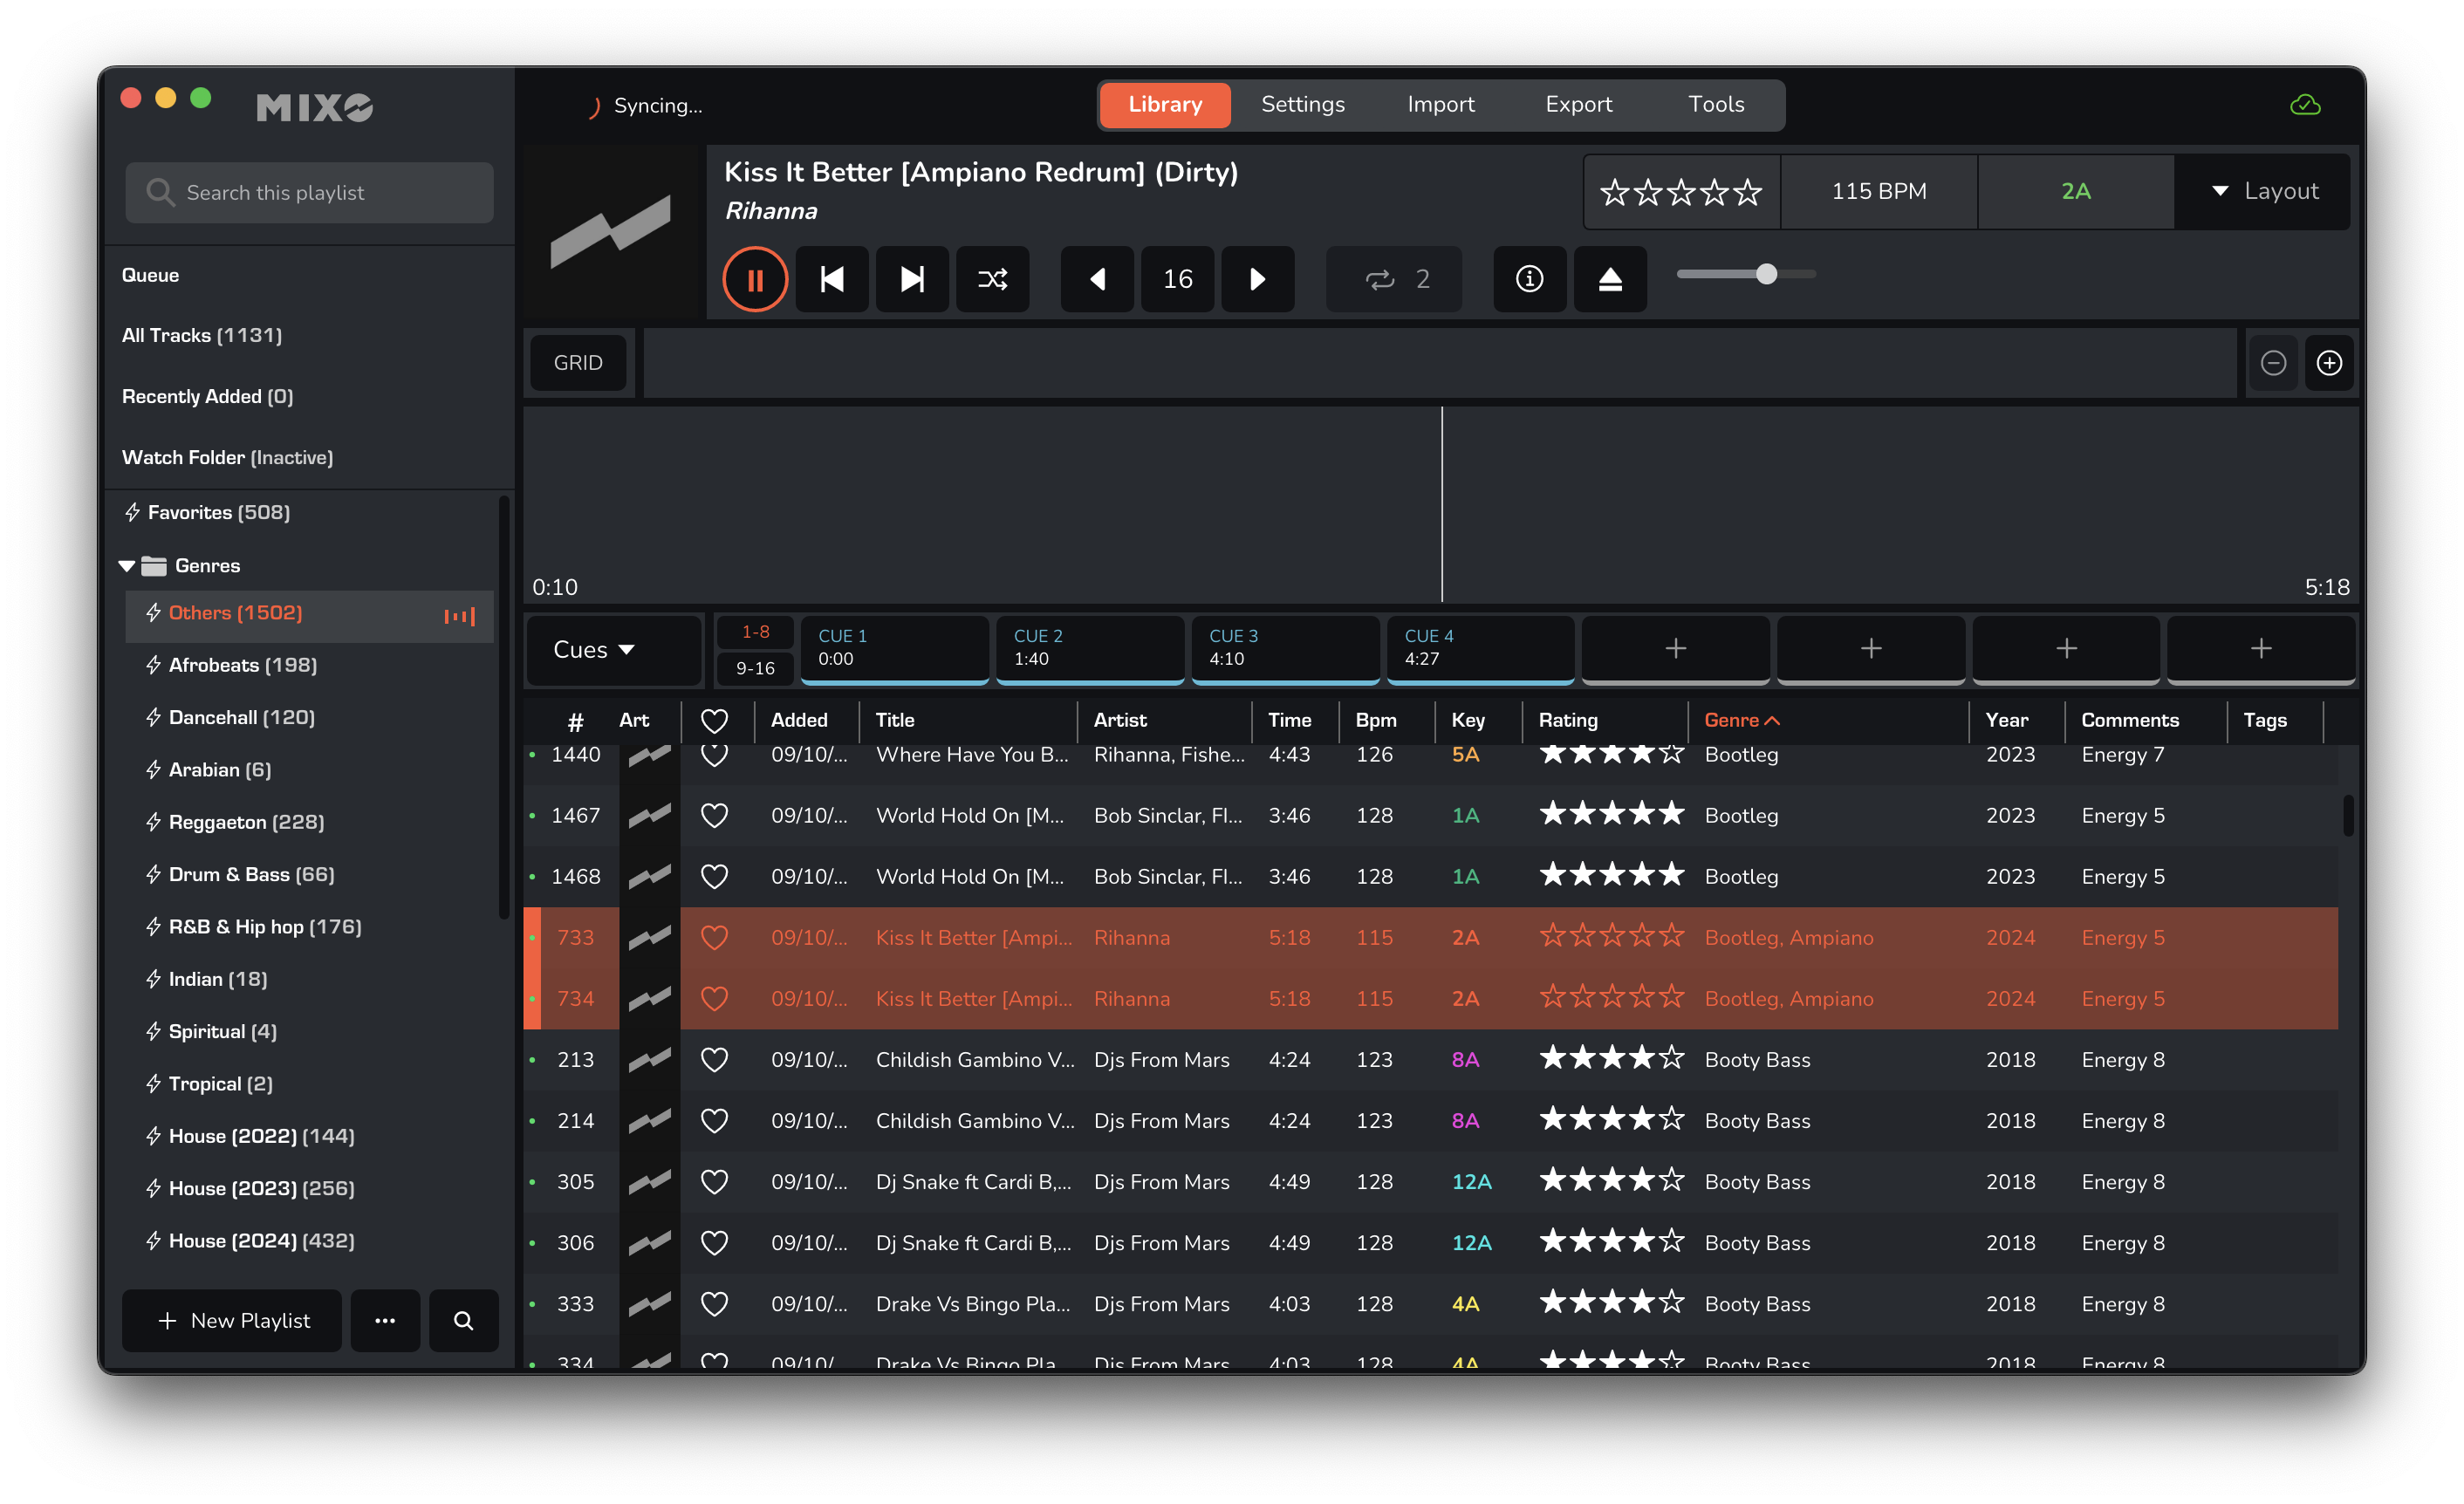
Task: Click the waveform overview bar
Action: pyautogui.click(x=1439, y=363)
